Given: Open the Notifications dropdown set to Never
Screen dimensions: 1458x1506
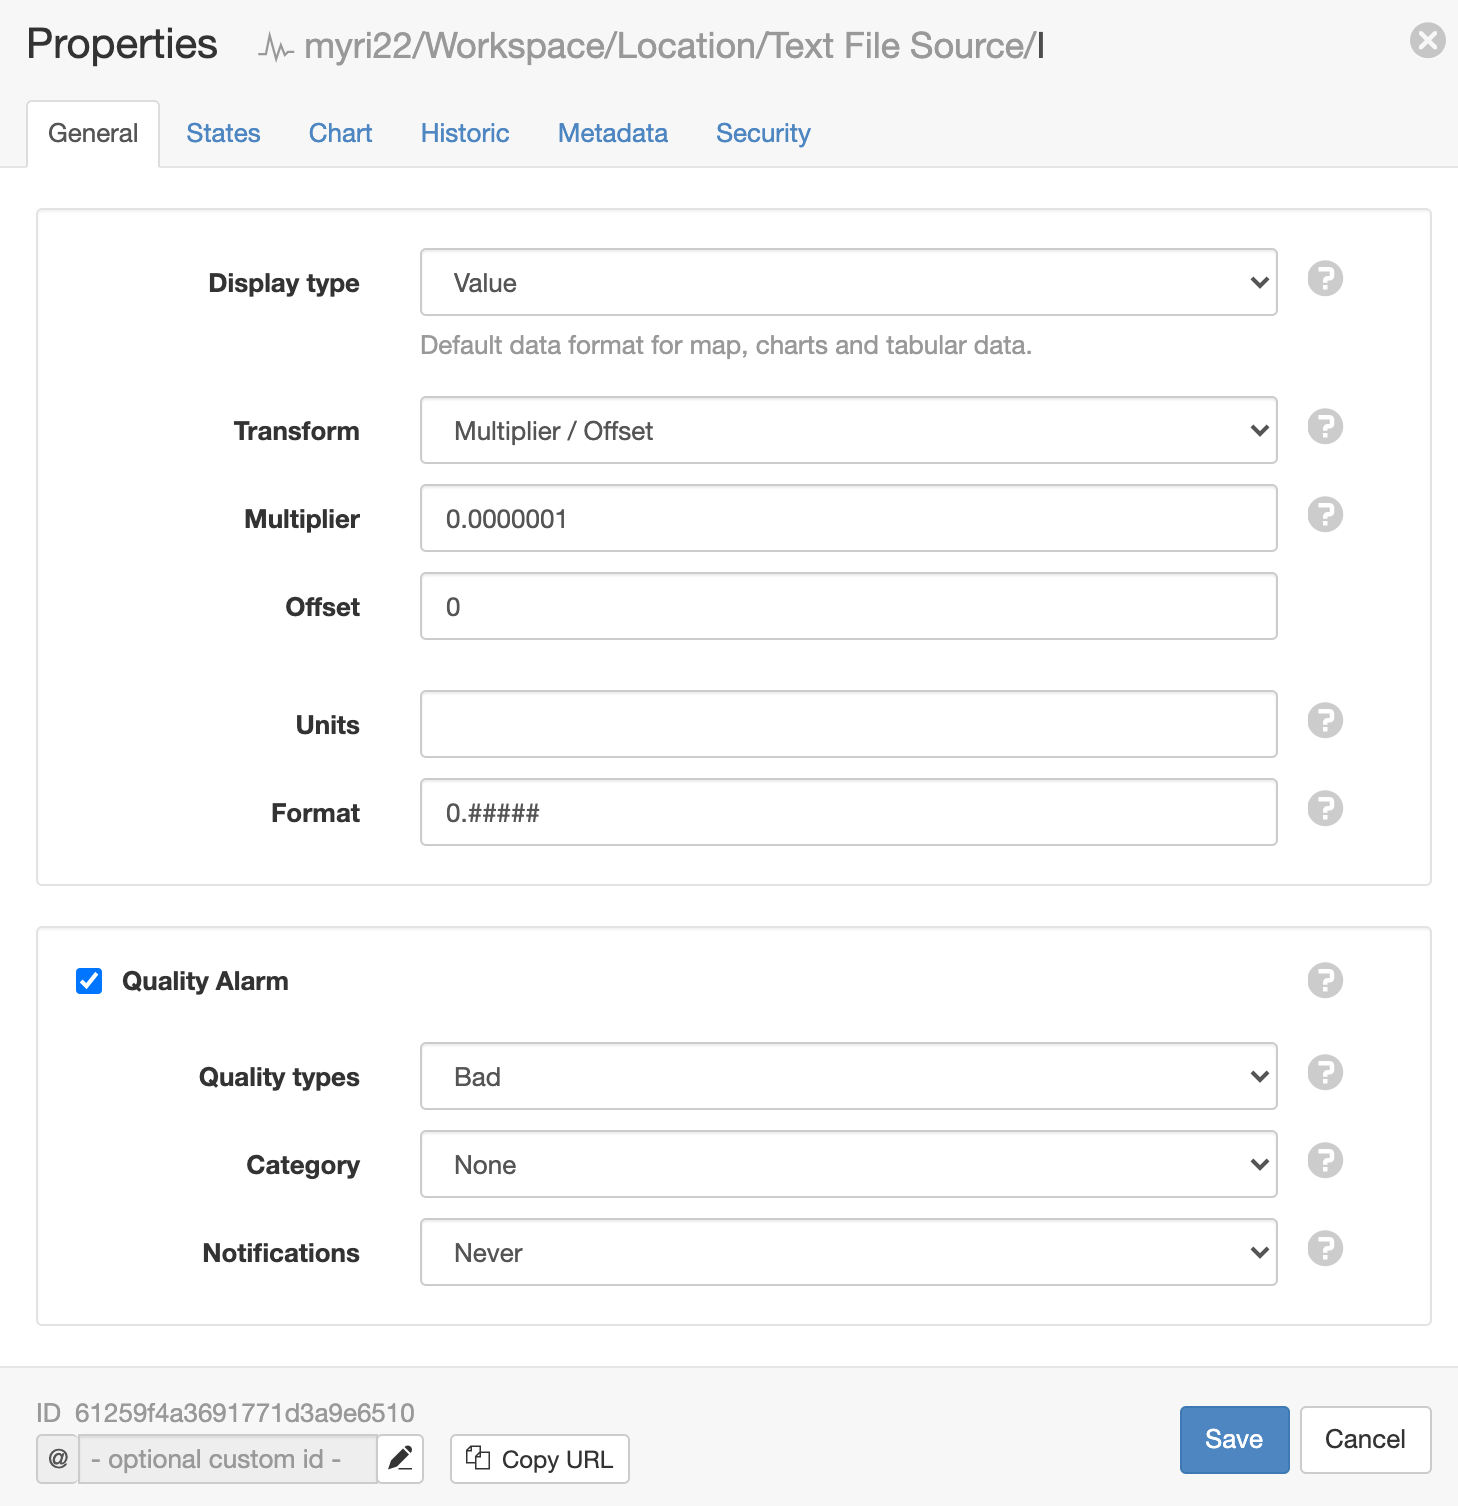Looking at the screenshot, I should pyautogui.click(x=848, y=1252).
